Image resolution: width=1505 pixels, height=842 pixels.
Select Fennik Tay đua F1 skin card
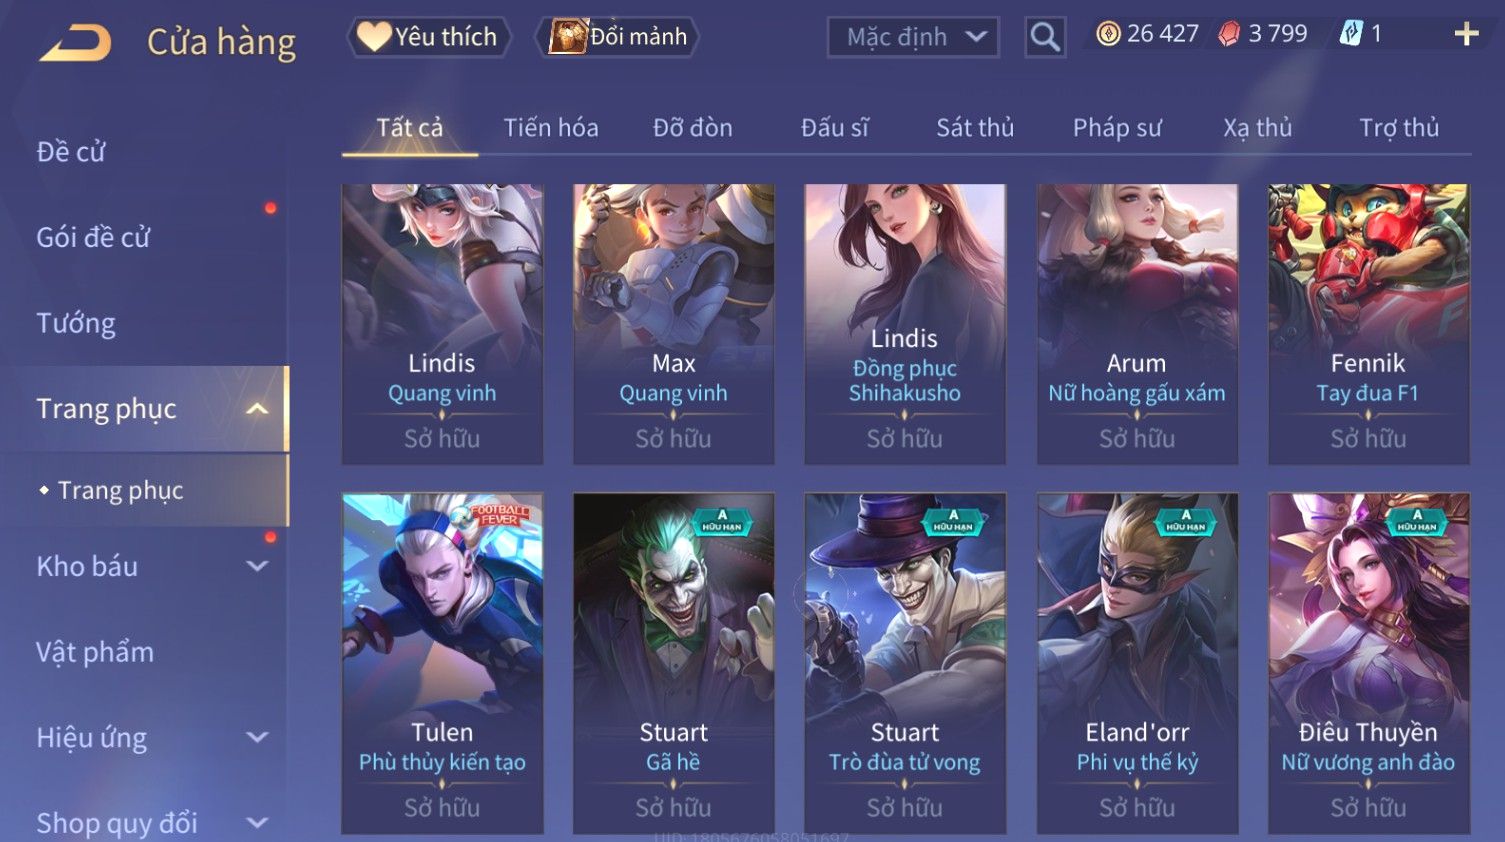tap(1368, 324)
